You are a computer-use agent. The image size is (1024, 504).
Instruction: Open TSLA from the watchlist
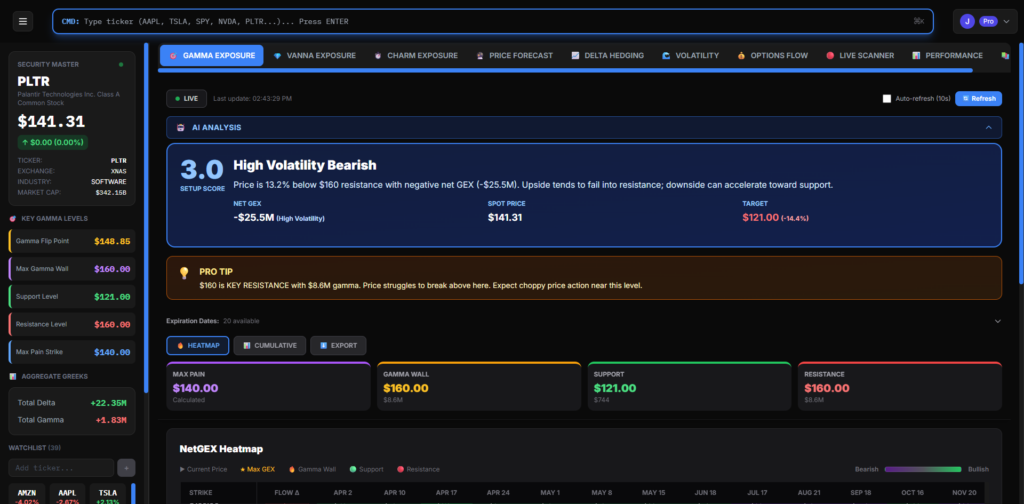[108, 494]
